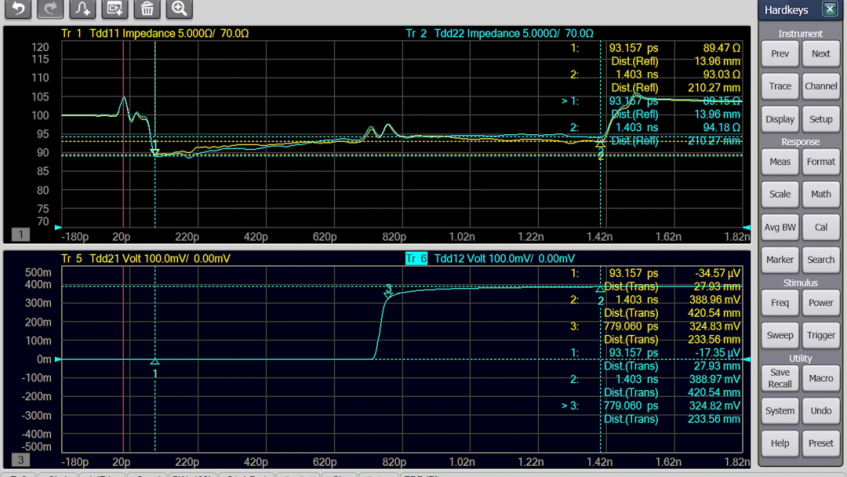Click the window 1 number badge
The height and width of the screenshot is (477, 847).
coord(20,234)
